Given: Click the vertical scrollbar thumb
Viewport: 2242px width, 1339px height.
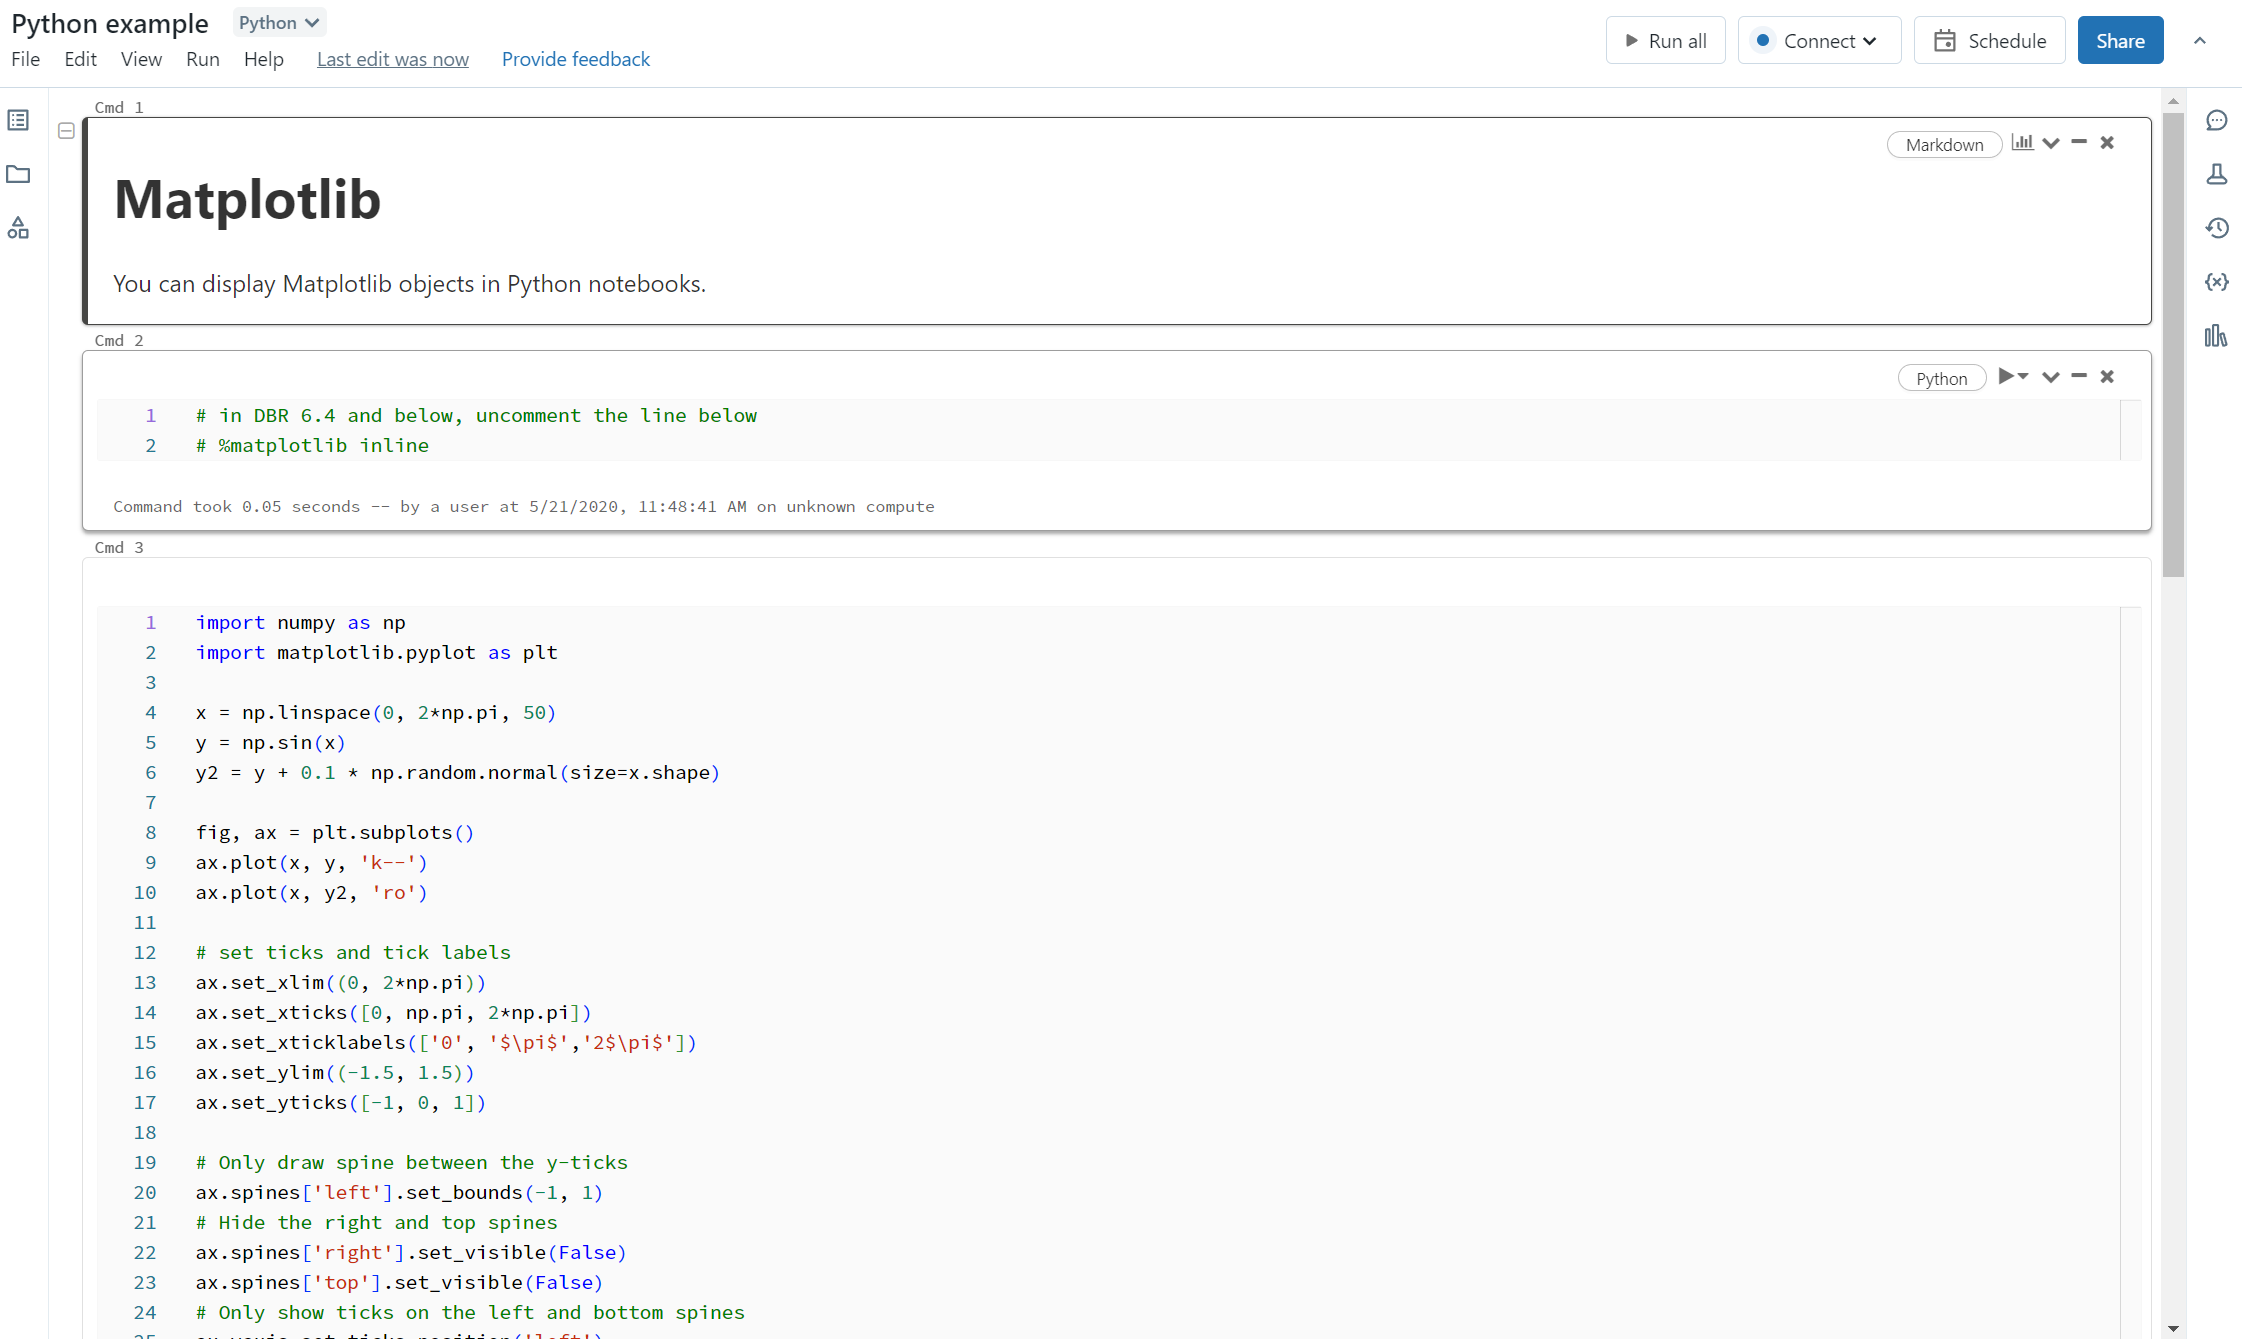Looking at the screenshot, I should click(x=2173, y=345).
